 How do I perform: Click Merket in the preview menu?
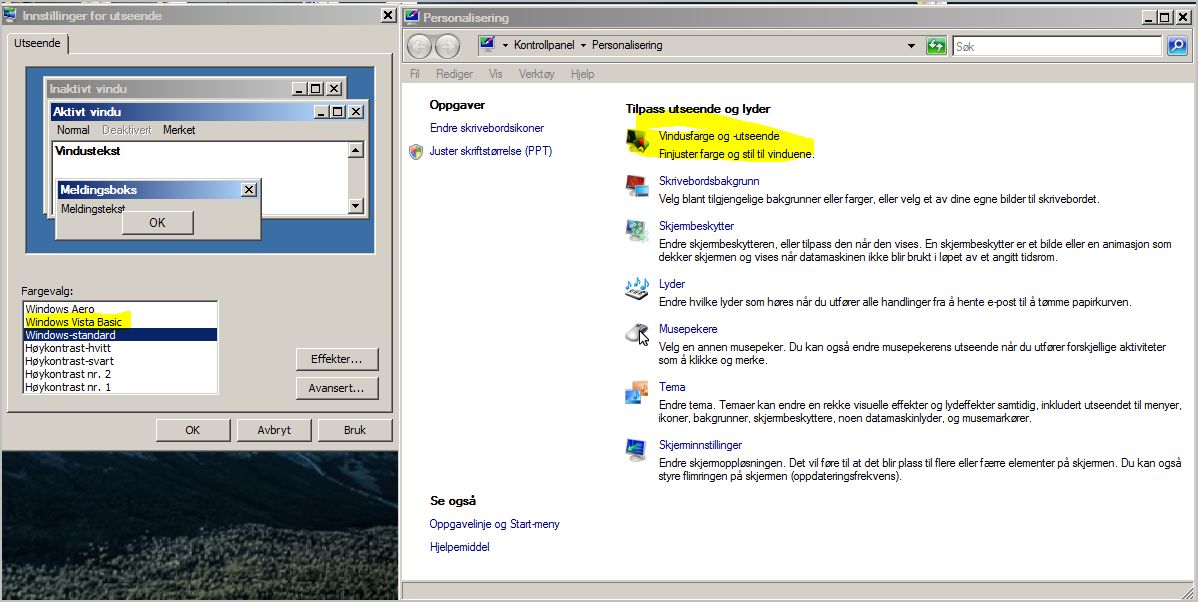(x=179, y=130)
